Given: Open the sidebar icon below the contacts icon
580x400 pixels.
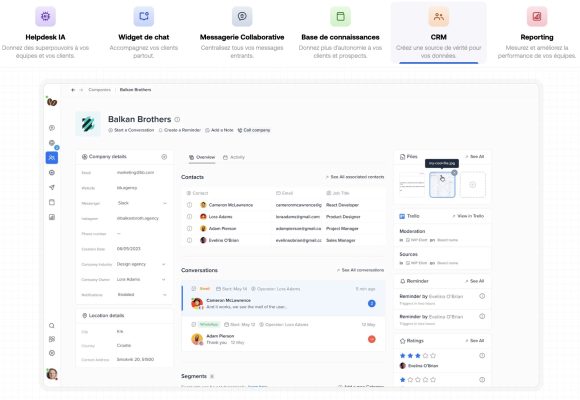Looking at the screenshot, I should tap(52, 172).
